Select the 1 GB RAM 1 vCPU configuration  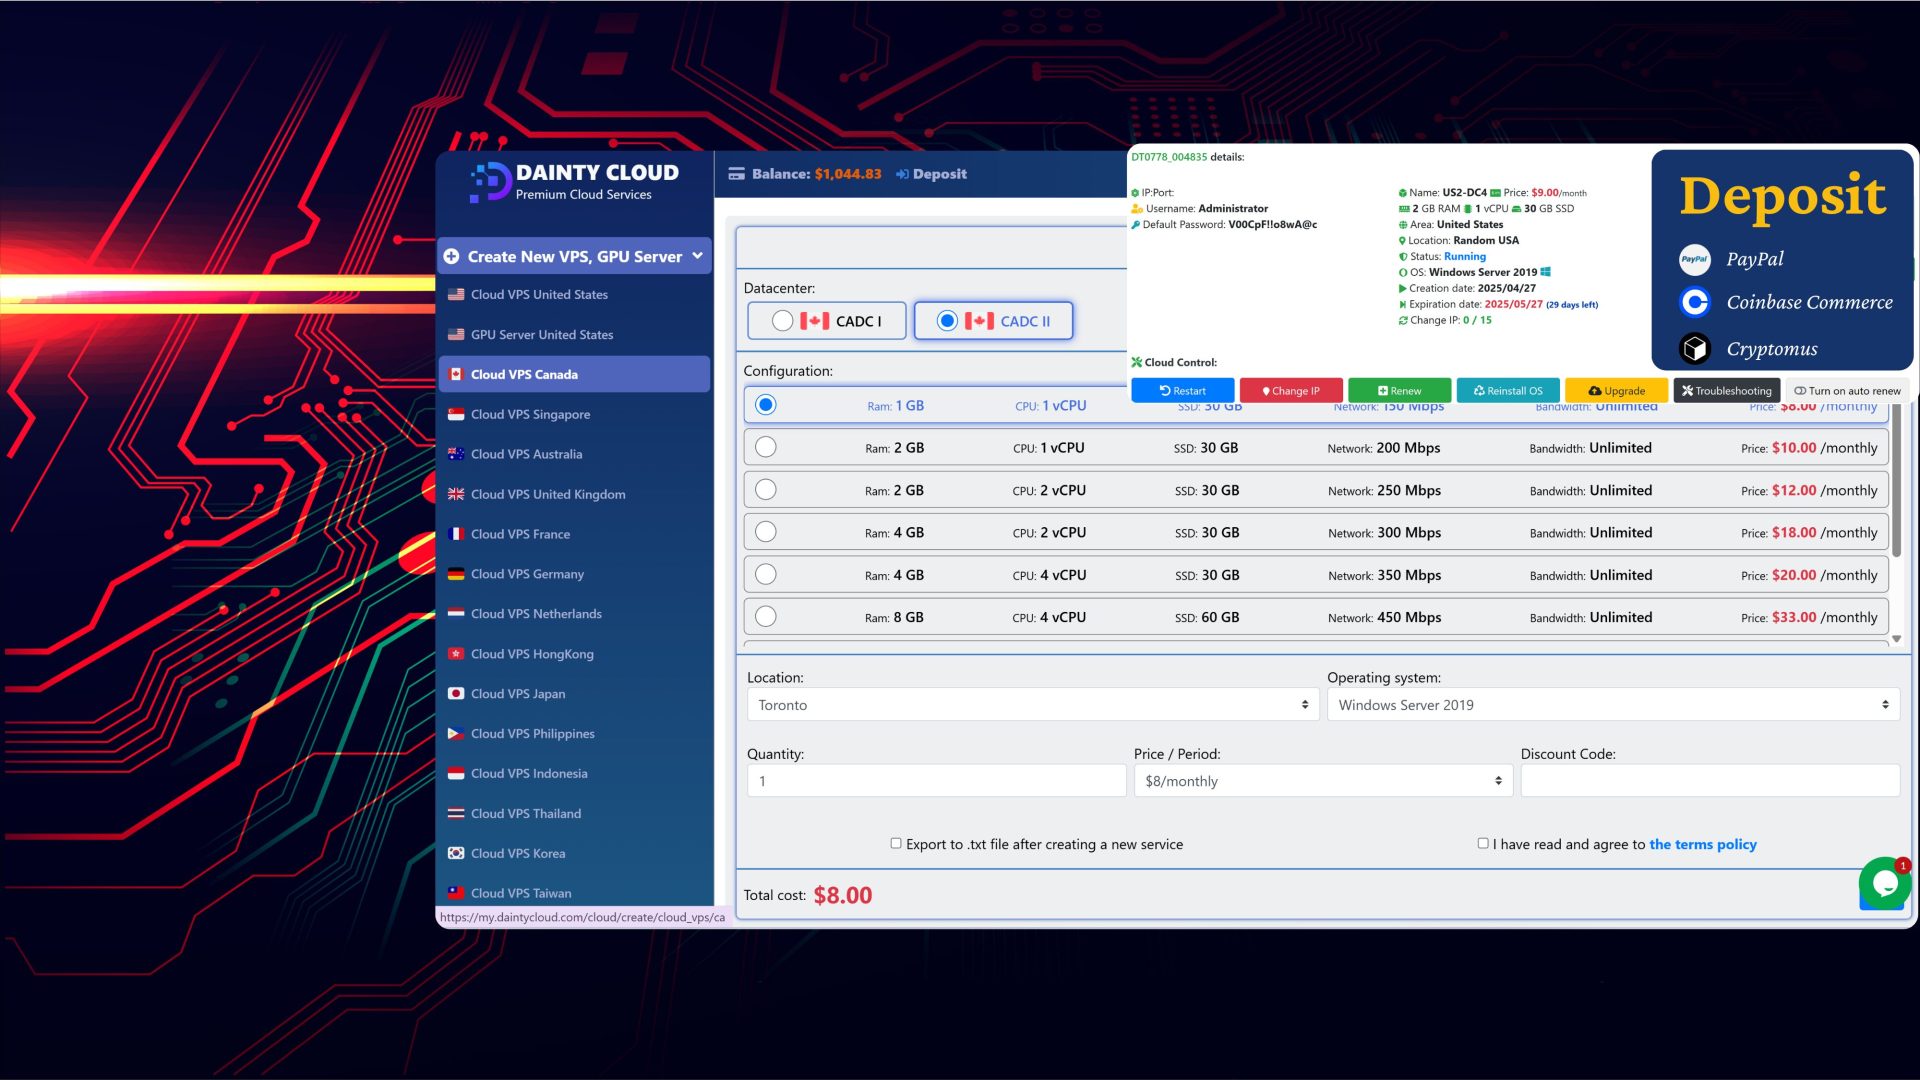766,405
